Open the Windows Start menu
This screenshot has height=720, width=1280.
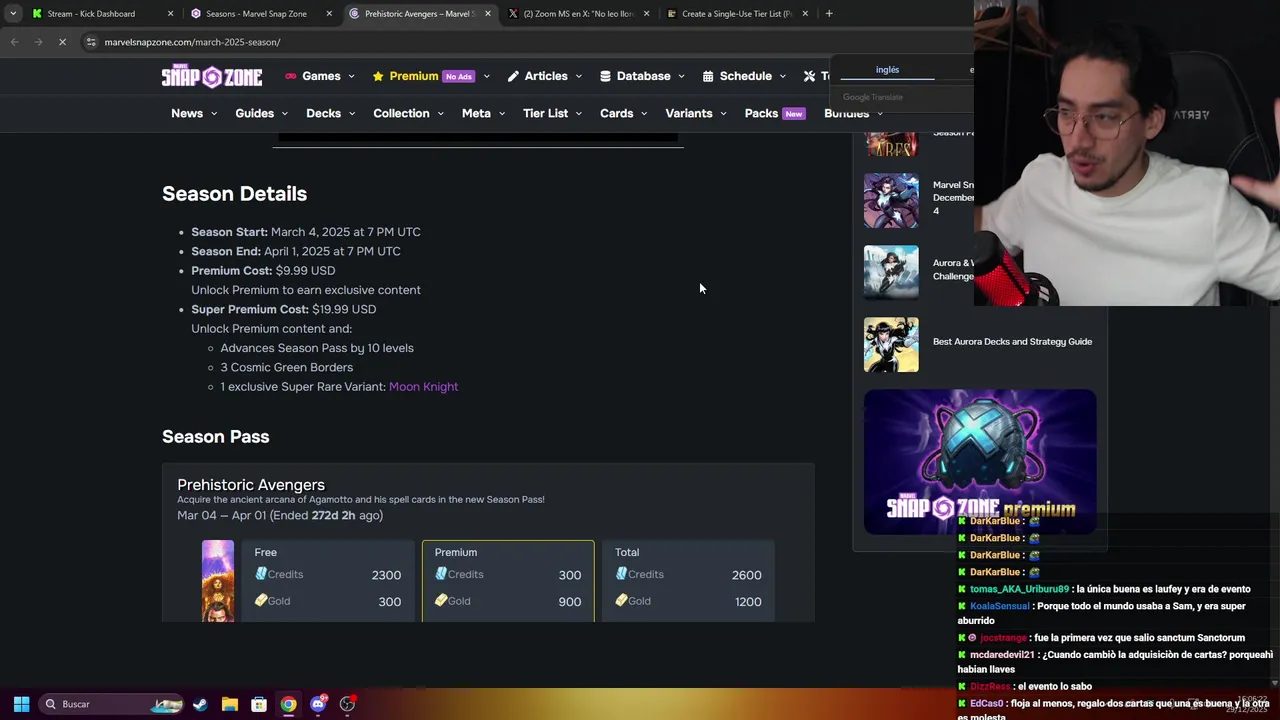tap(21, 704)
